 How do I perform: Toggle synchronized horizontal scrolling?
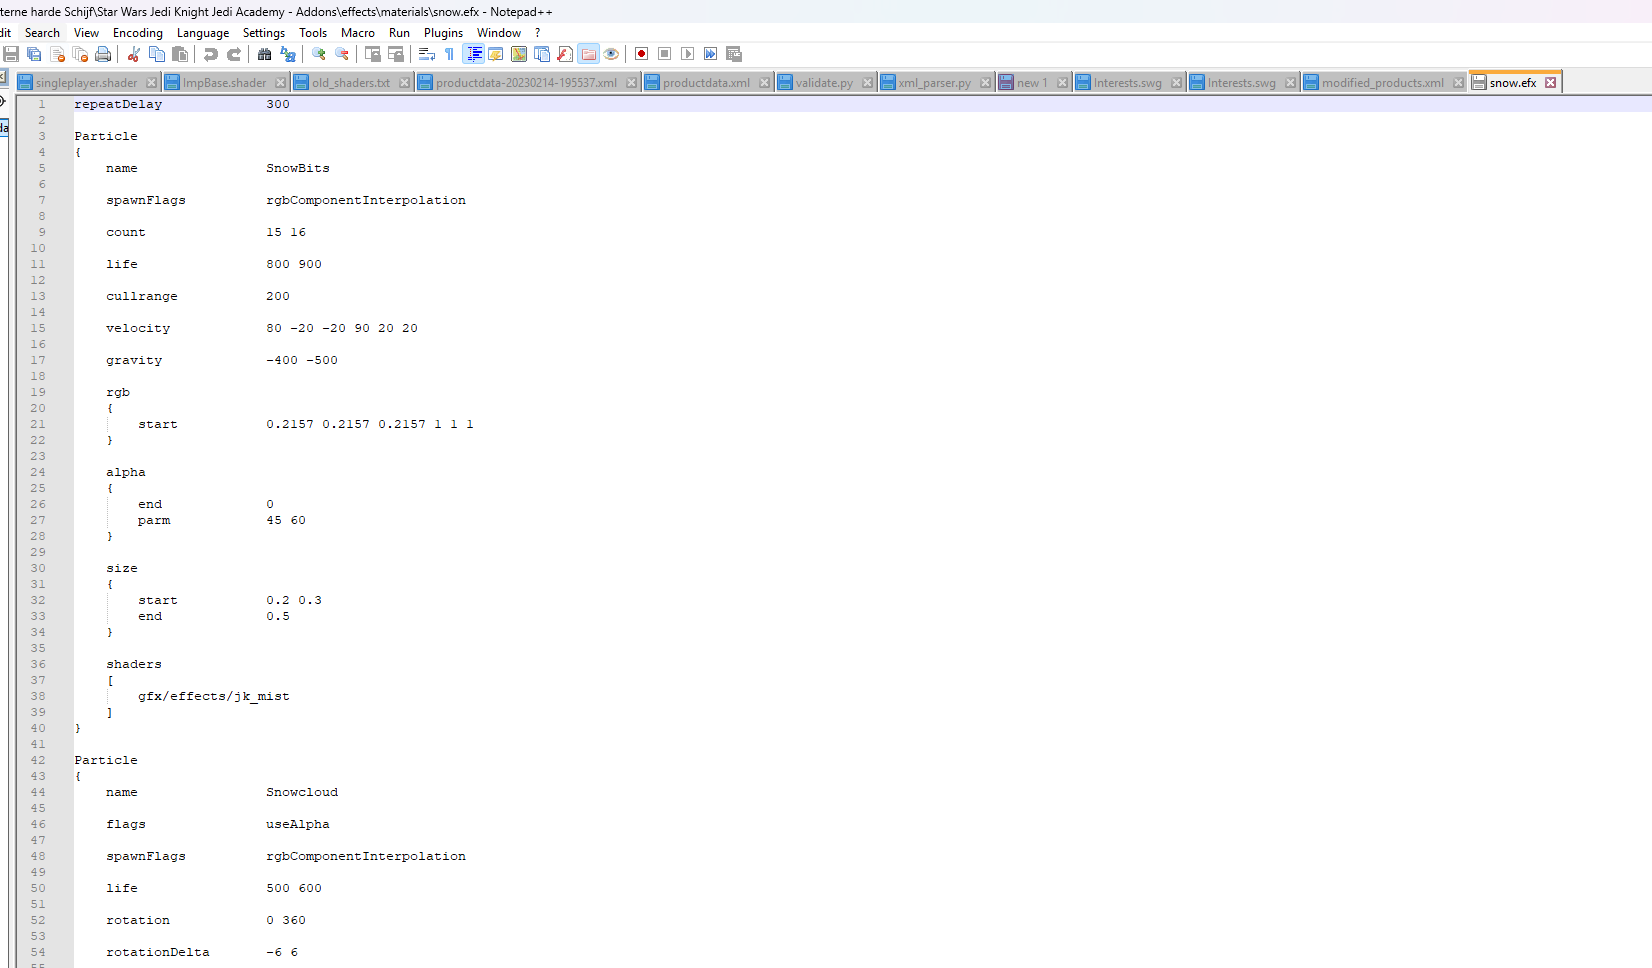[396, 54]
